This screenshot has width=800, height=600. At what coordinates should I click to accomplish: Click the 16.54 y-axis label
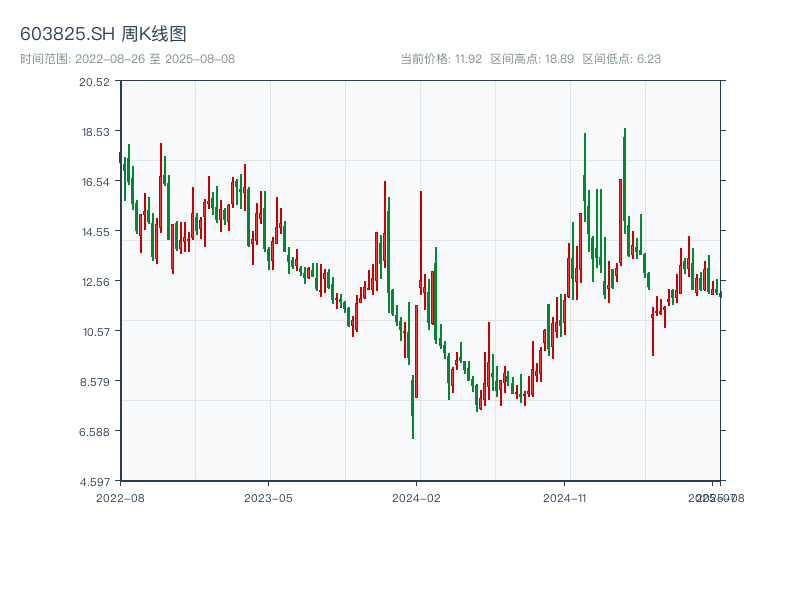[95, 181]
